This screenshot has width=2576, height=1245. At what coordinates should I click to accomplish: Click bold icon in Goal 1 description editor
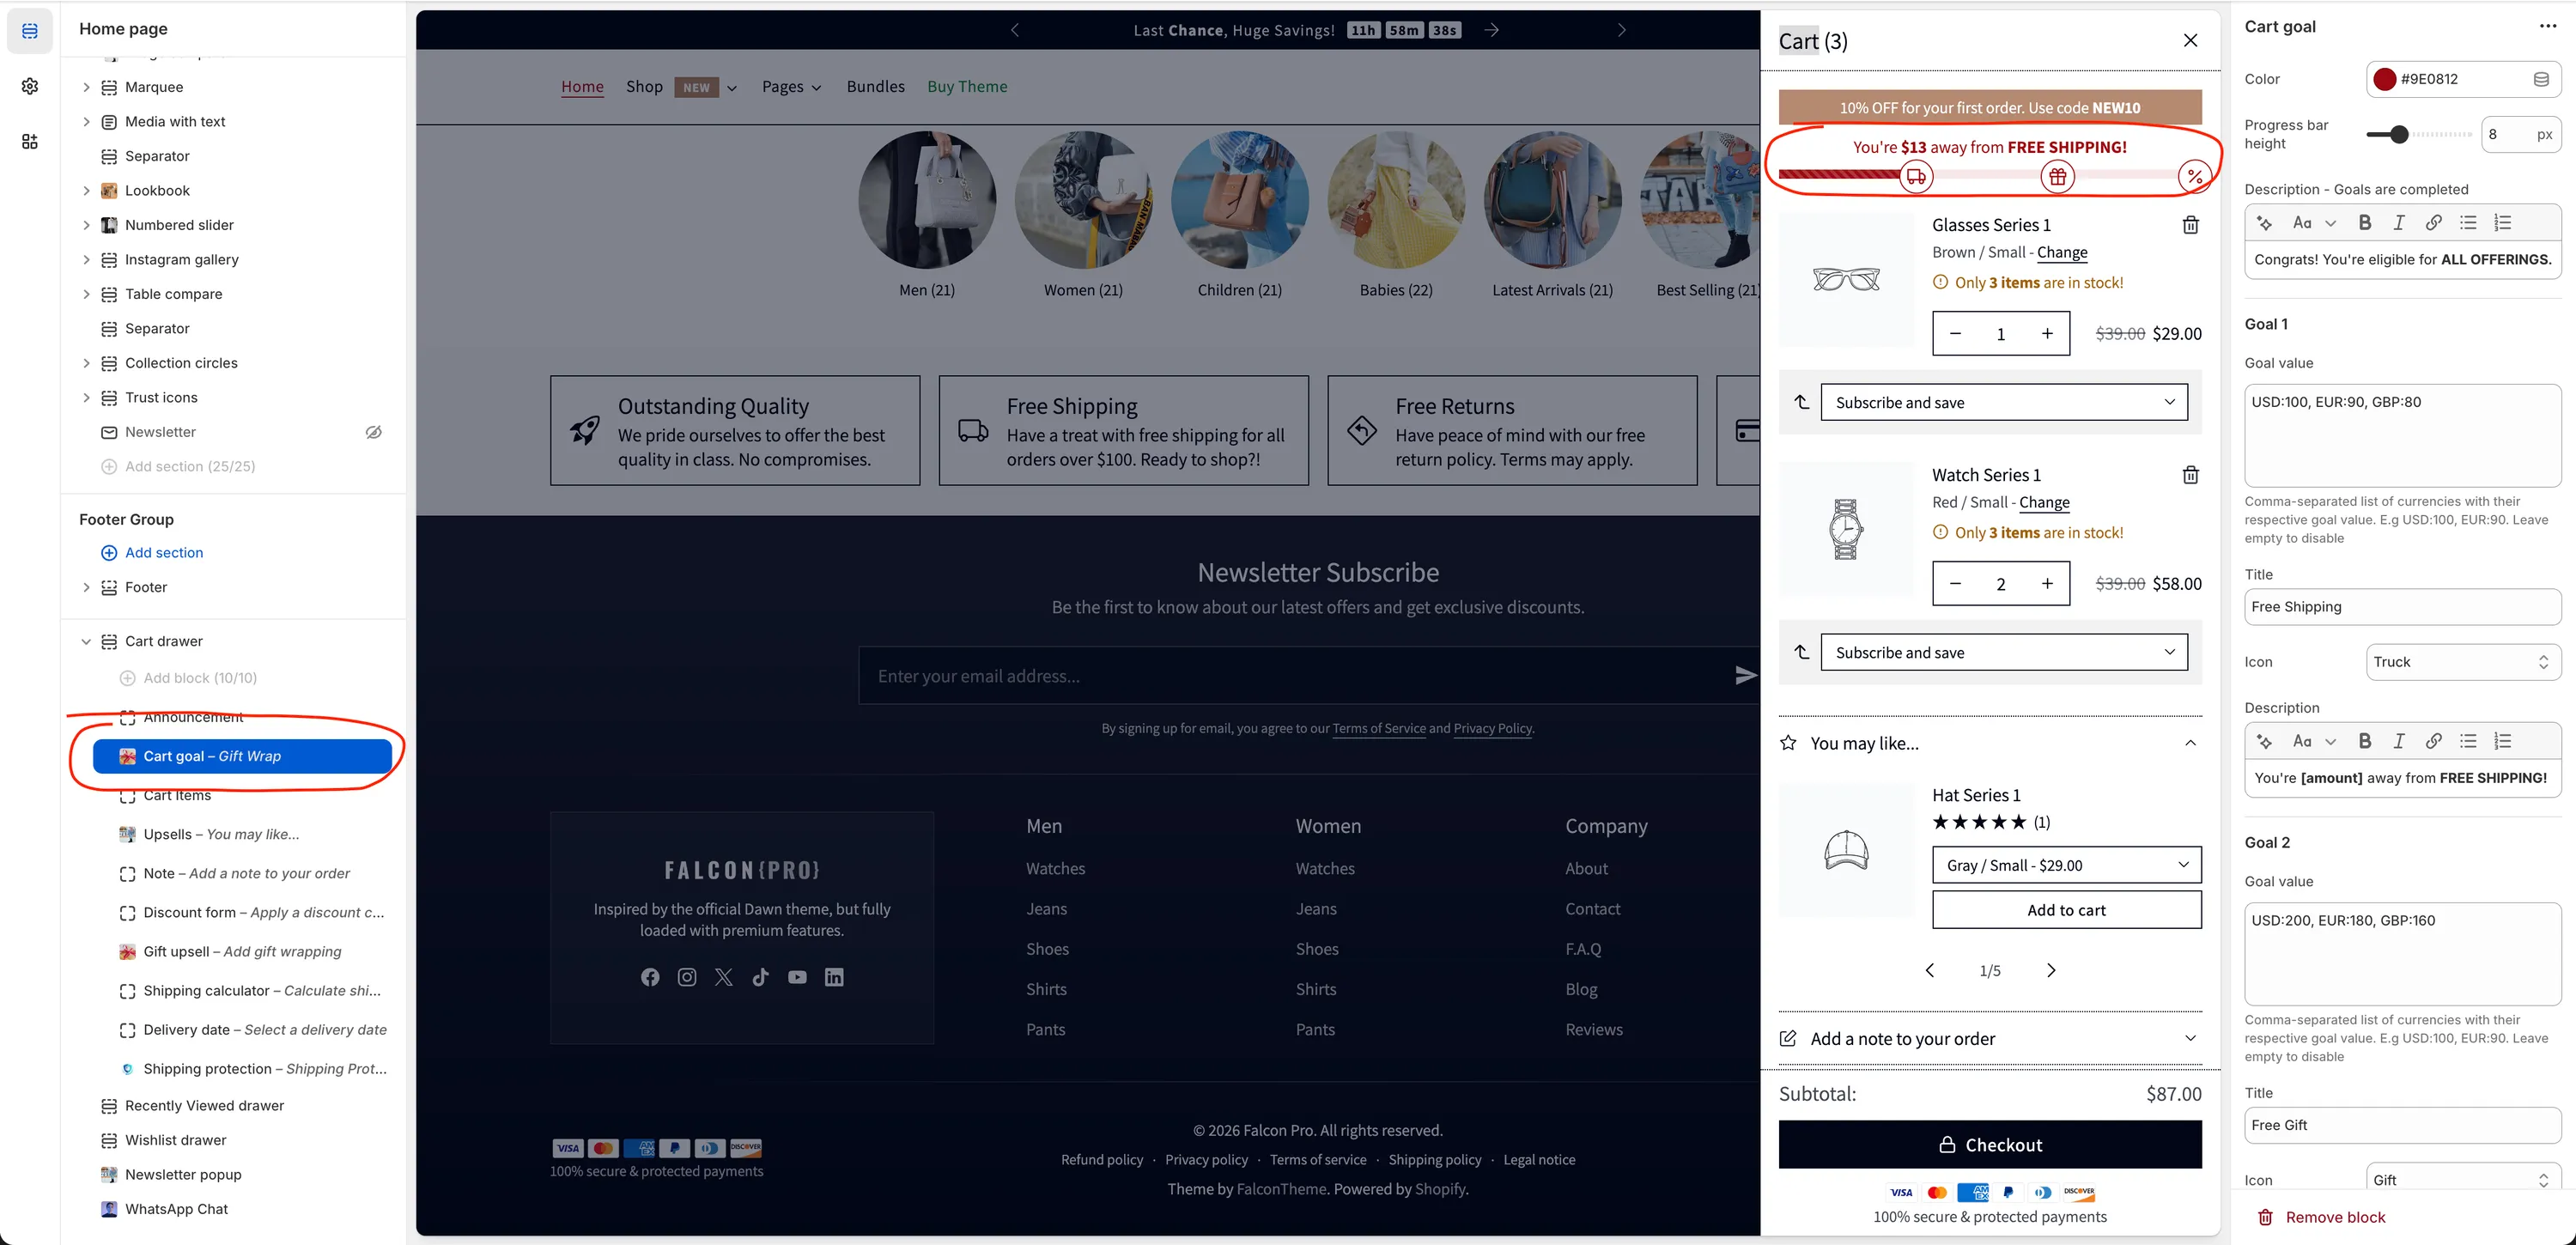[2364, 741]
